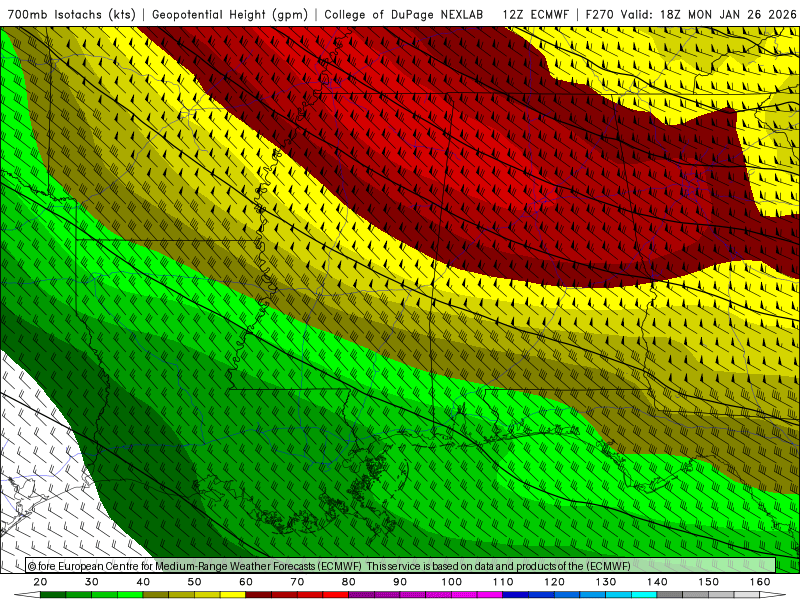This screenshot has width=800, height=600.
Task: Click the legend label "40"
Action: pos(143,582)
